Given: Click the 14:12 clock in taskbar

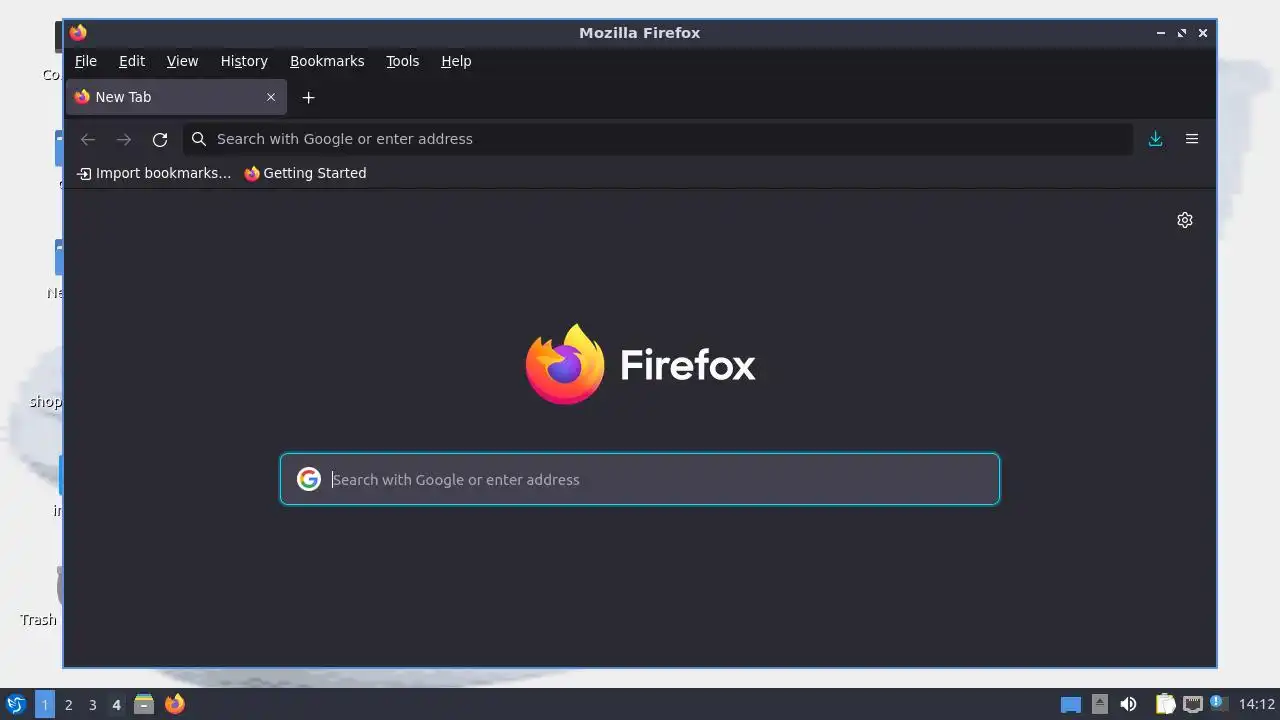Looking at the screenshot, I should (x=1257, y=704).
